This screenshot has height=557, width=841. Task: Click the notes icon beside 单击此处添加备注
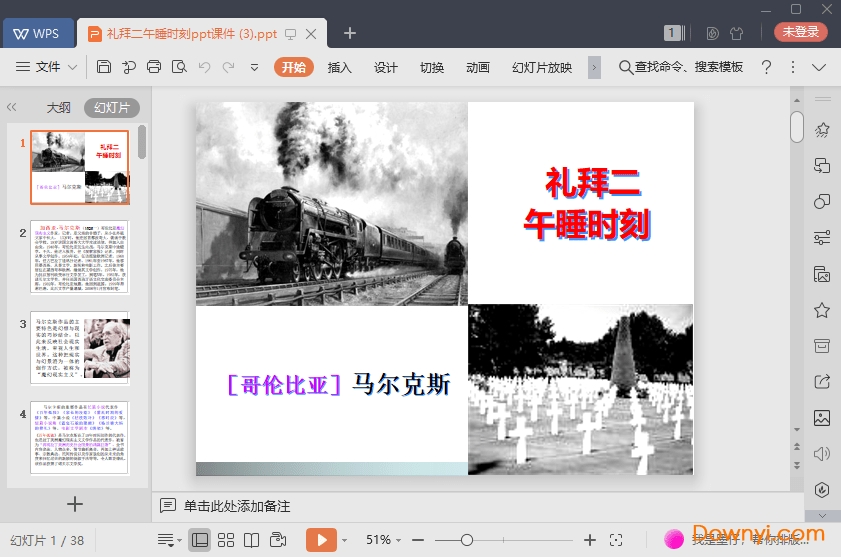click(168, 505)
